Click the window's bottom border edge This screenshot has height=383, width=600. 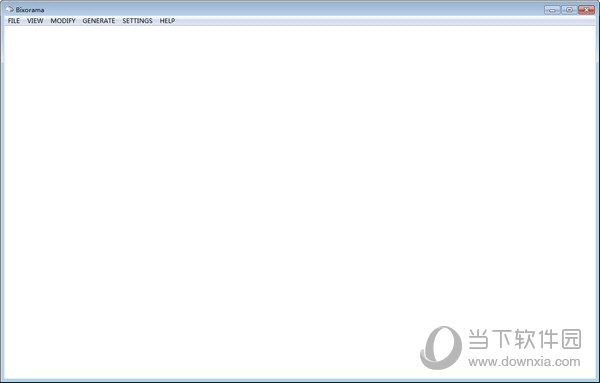click(x=300, y=381)
